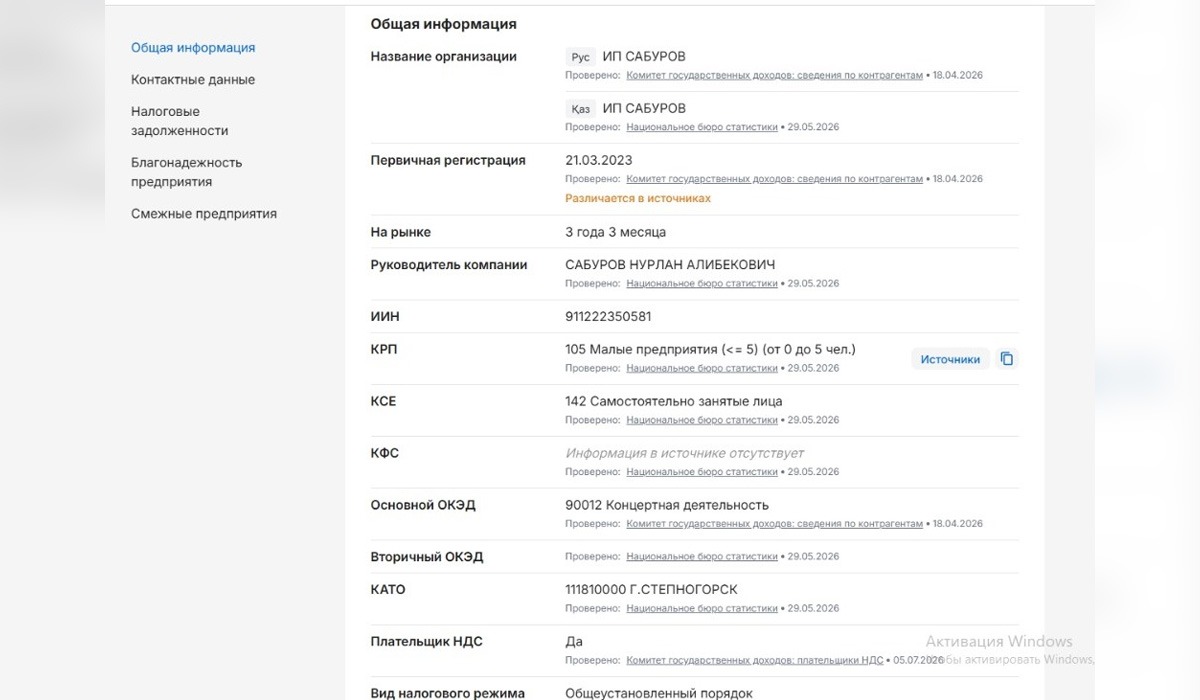The width and height of the screenshot is (1200, 700).
Task: Click 'Да' value for Плательщик НДС
Action: pos(574,642)
